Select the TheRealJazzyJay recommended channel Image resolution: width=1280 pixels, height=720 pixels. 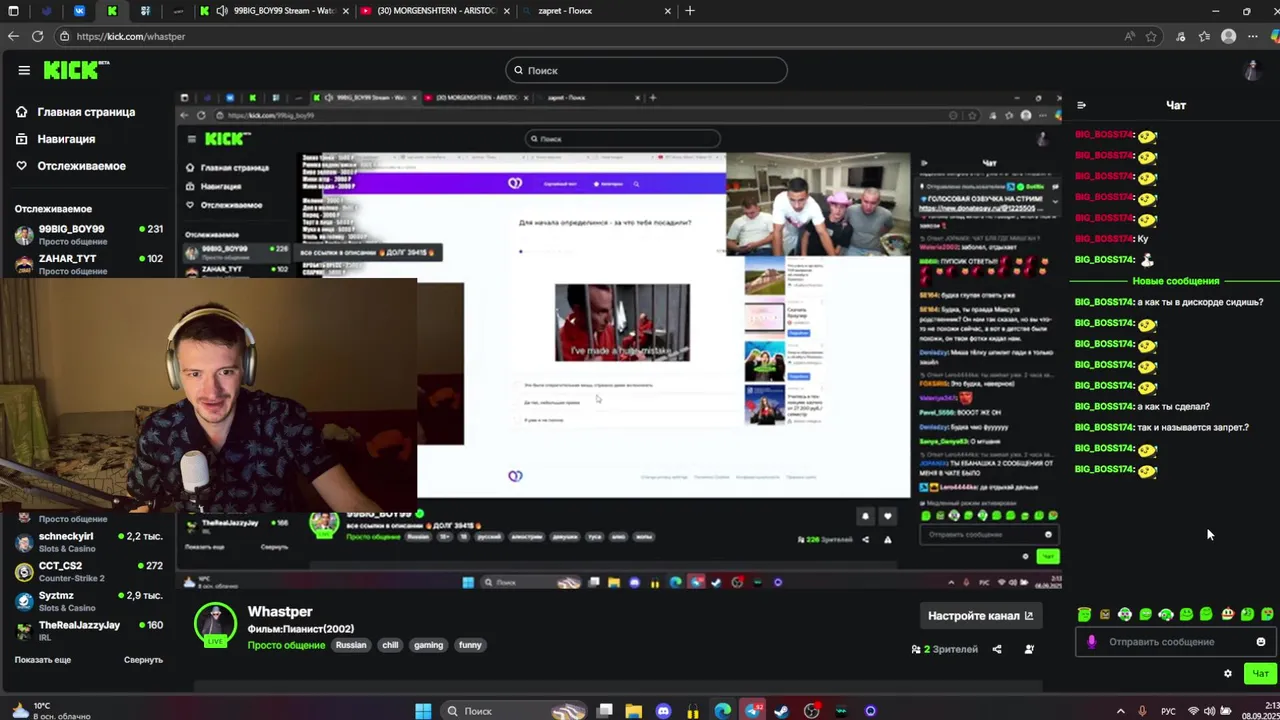[x=88, y=631]
